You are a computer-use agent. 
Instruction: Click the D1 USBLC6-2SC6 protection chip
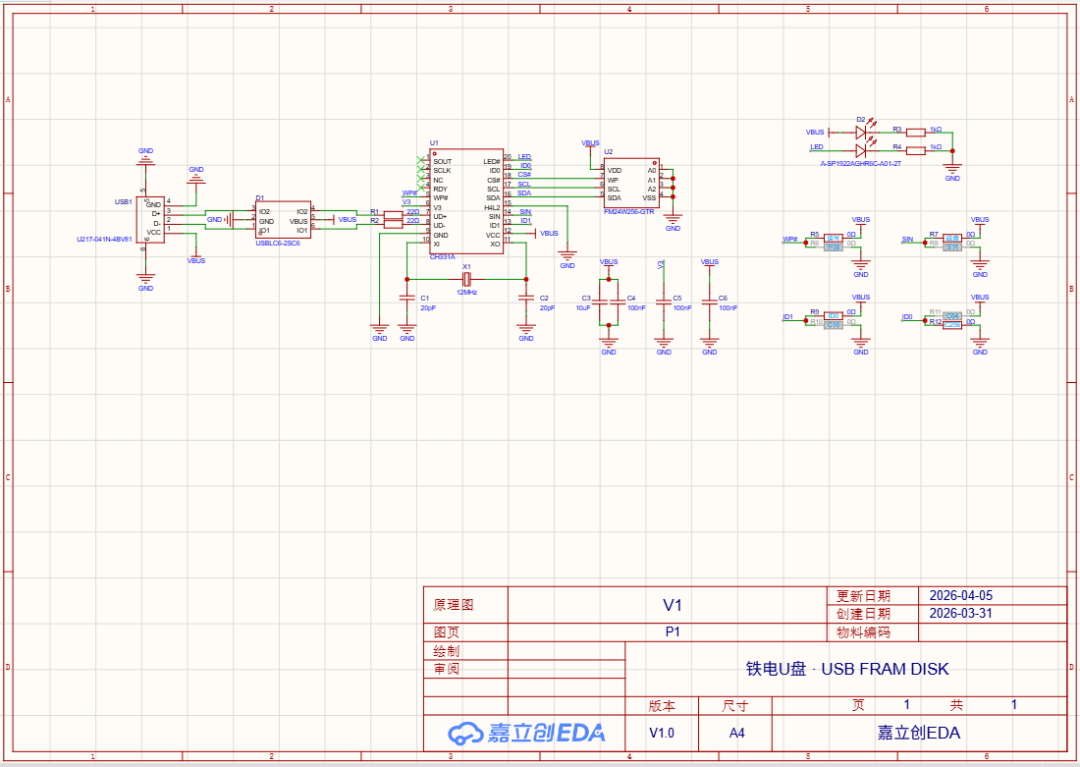click(x=283, y=221)
